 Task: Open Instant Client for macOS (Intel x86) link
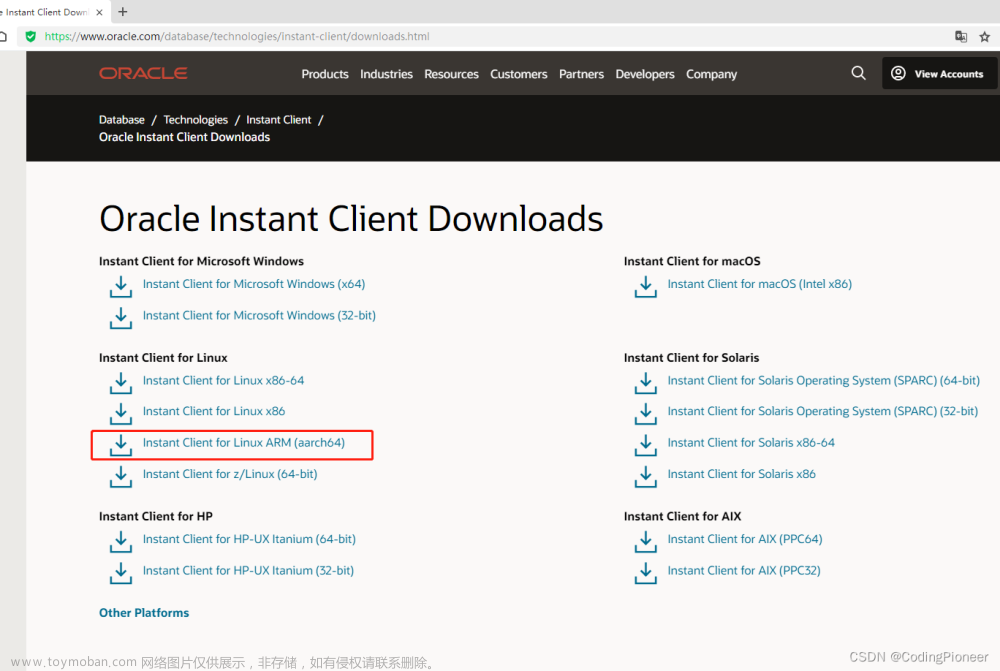(x=760, y=284)
